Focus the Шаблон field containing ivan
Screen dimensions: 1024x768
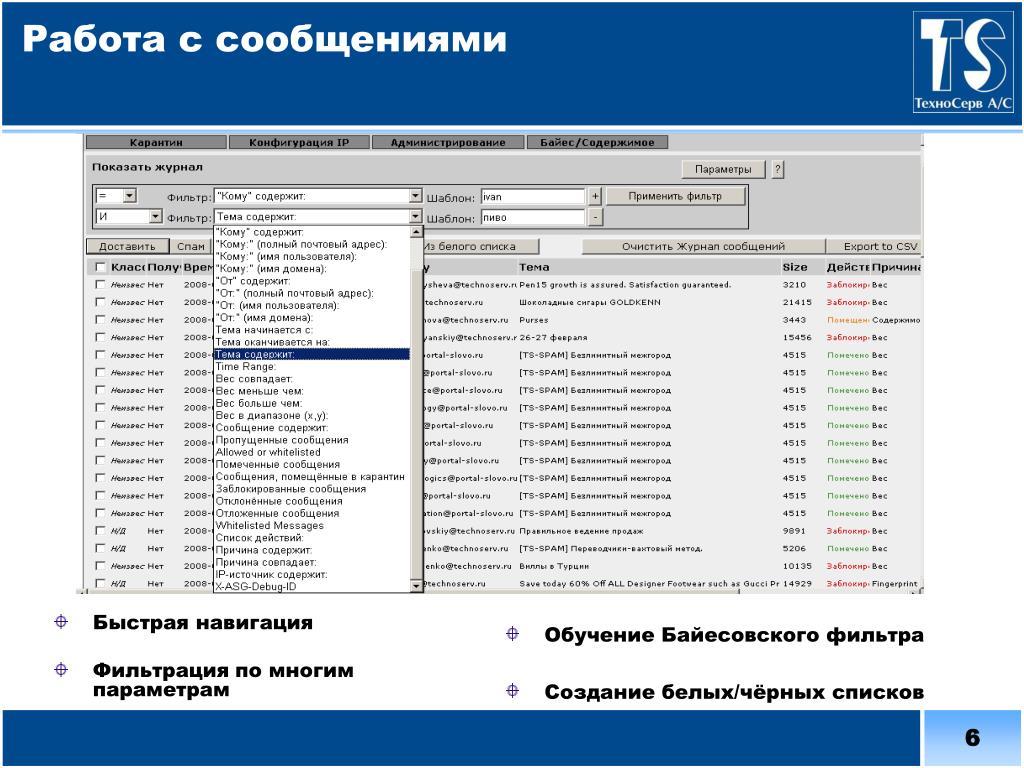[x=533, y=197]
